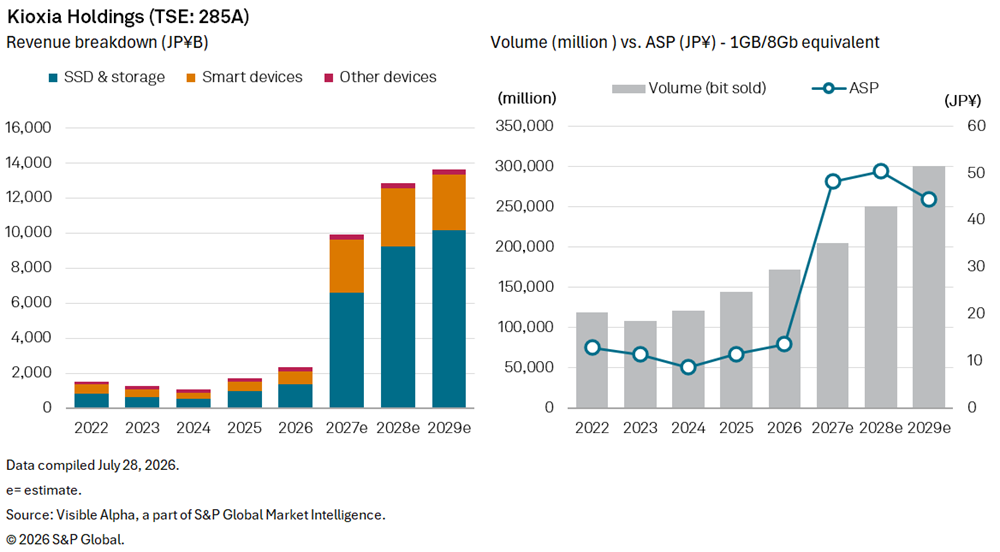The height and width of the screenshot is (552, 1000).
Task: Click the 'Smart devices' legend label
Action: click(x=252, y=77)
